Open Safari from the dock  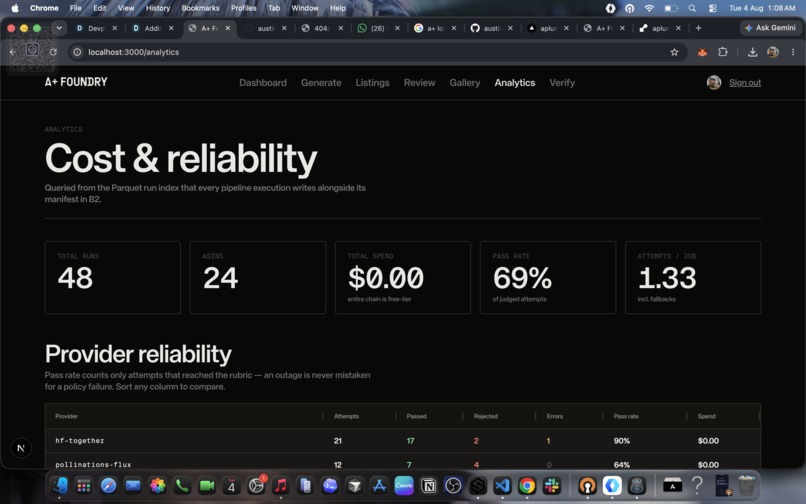click(108, 485)
